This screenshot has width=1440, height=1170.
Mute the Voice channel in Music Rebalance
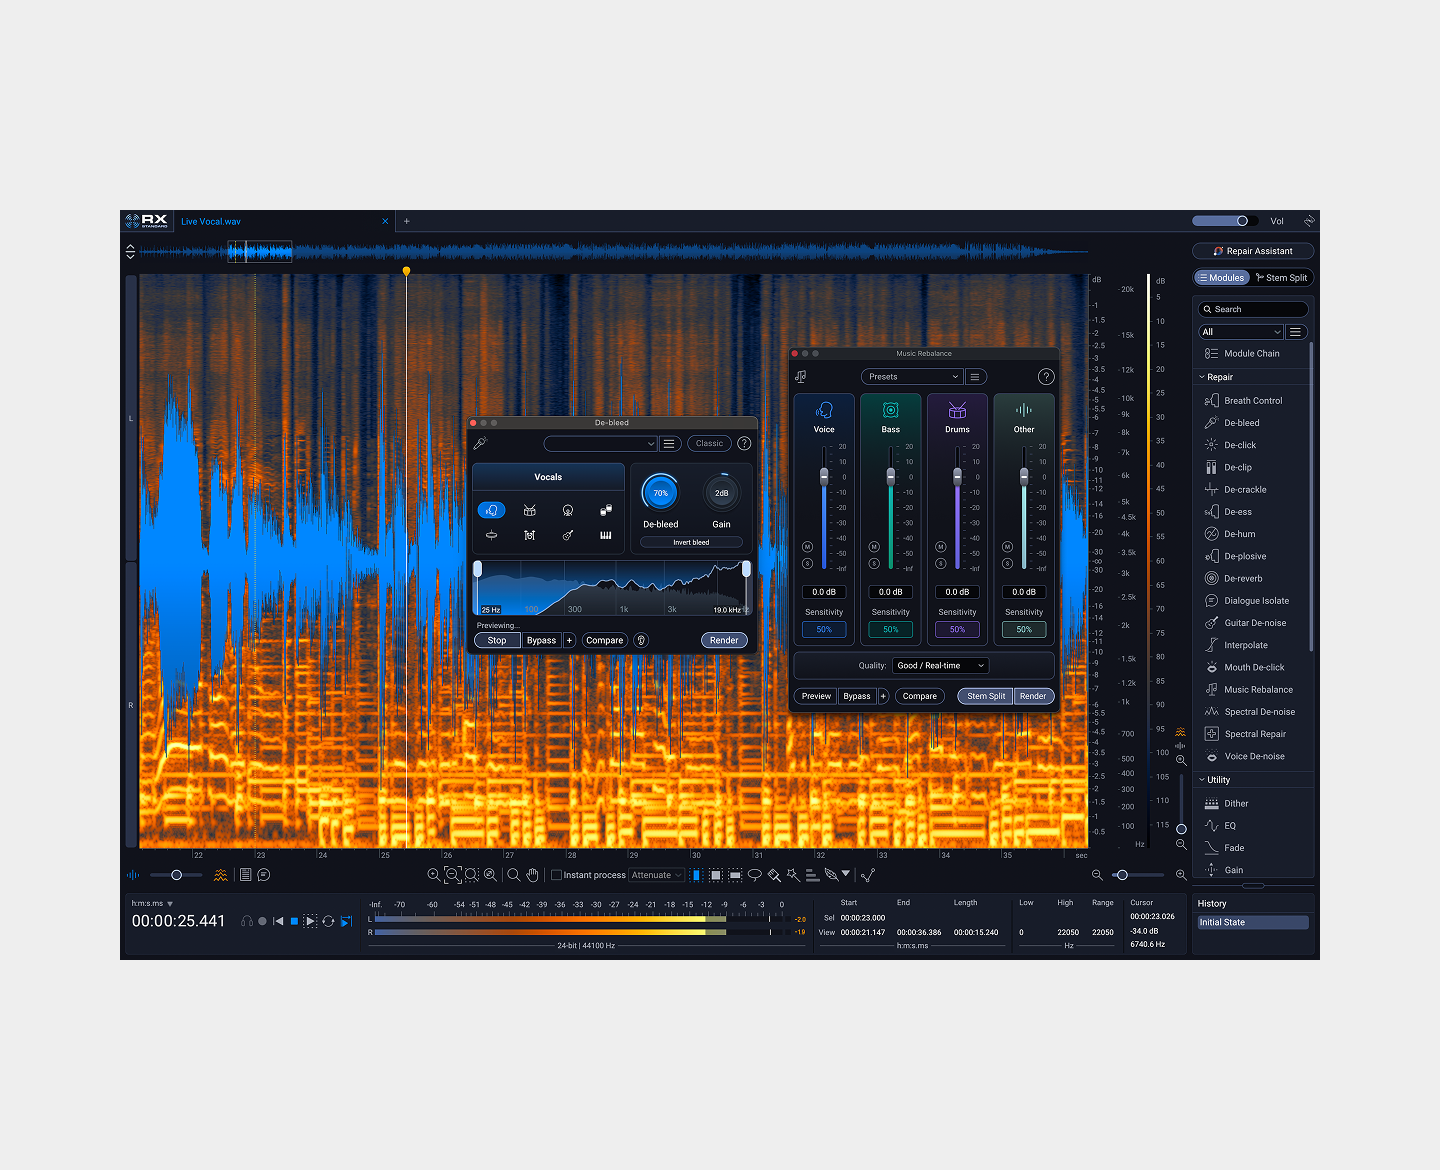(807, 547)
